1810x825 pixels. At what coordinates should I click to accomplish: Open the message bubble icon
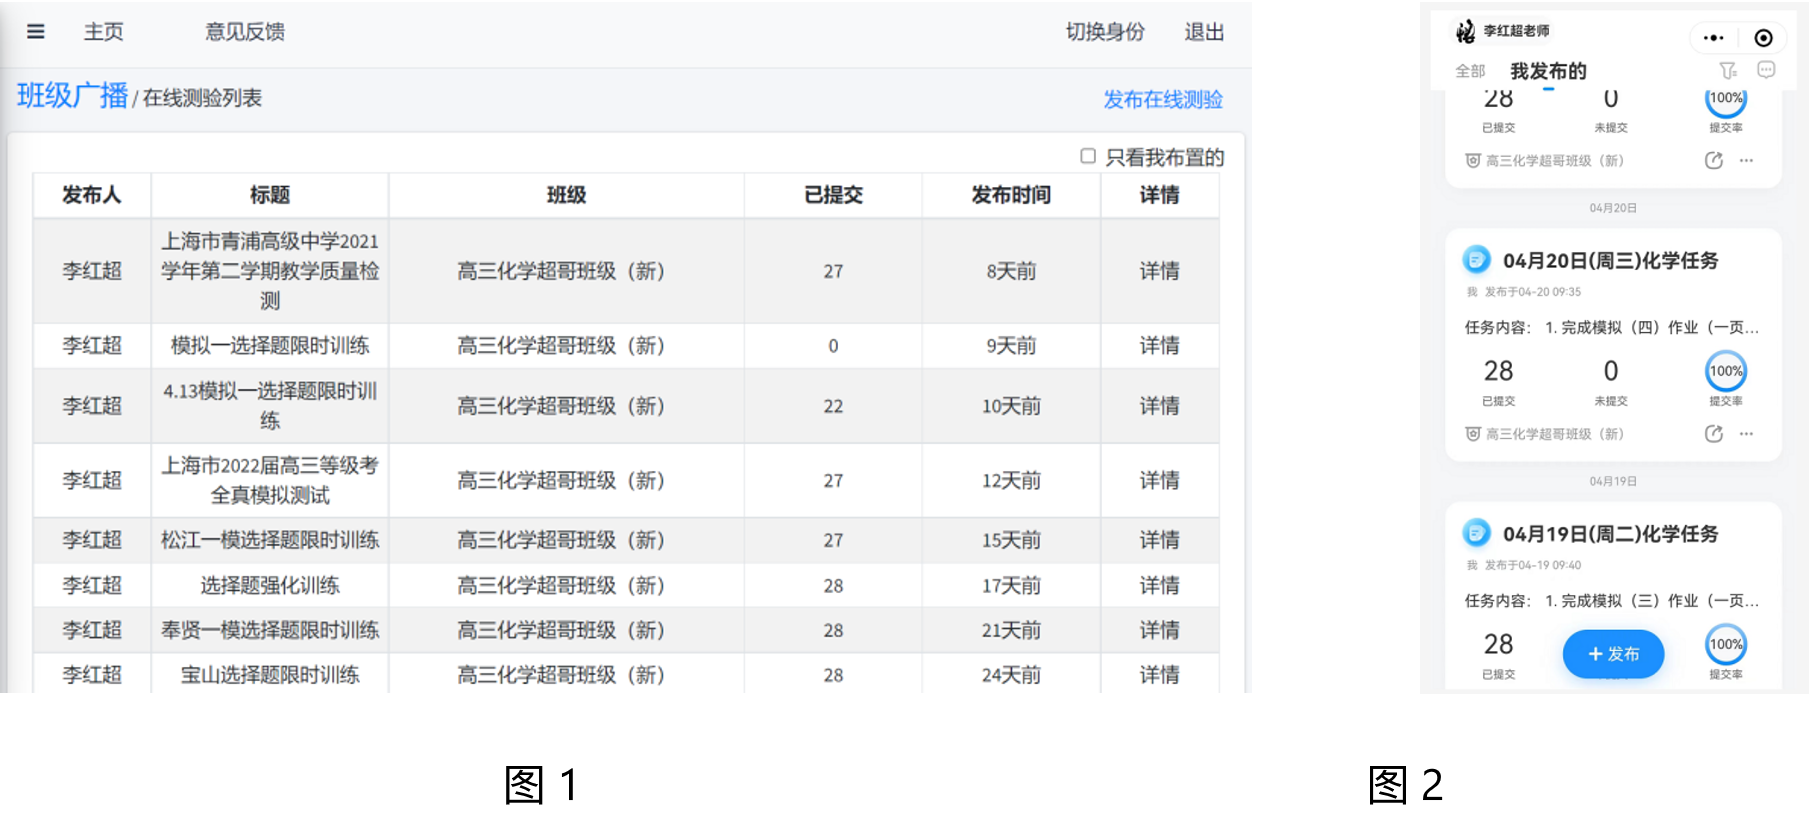coord(1766,70)
